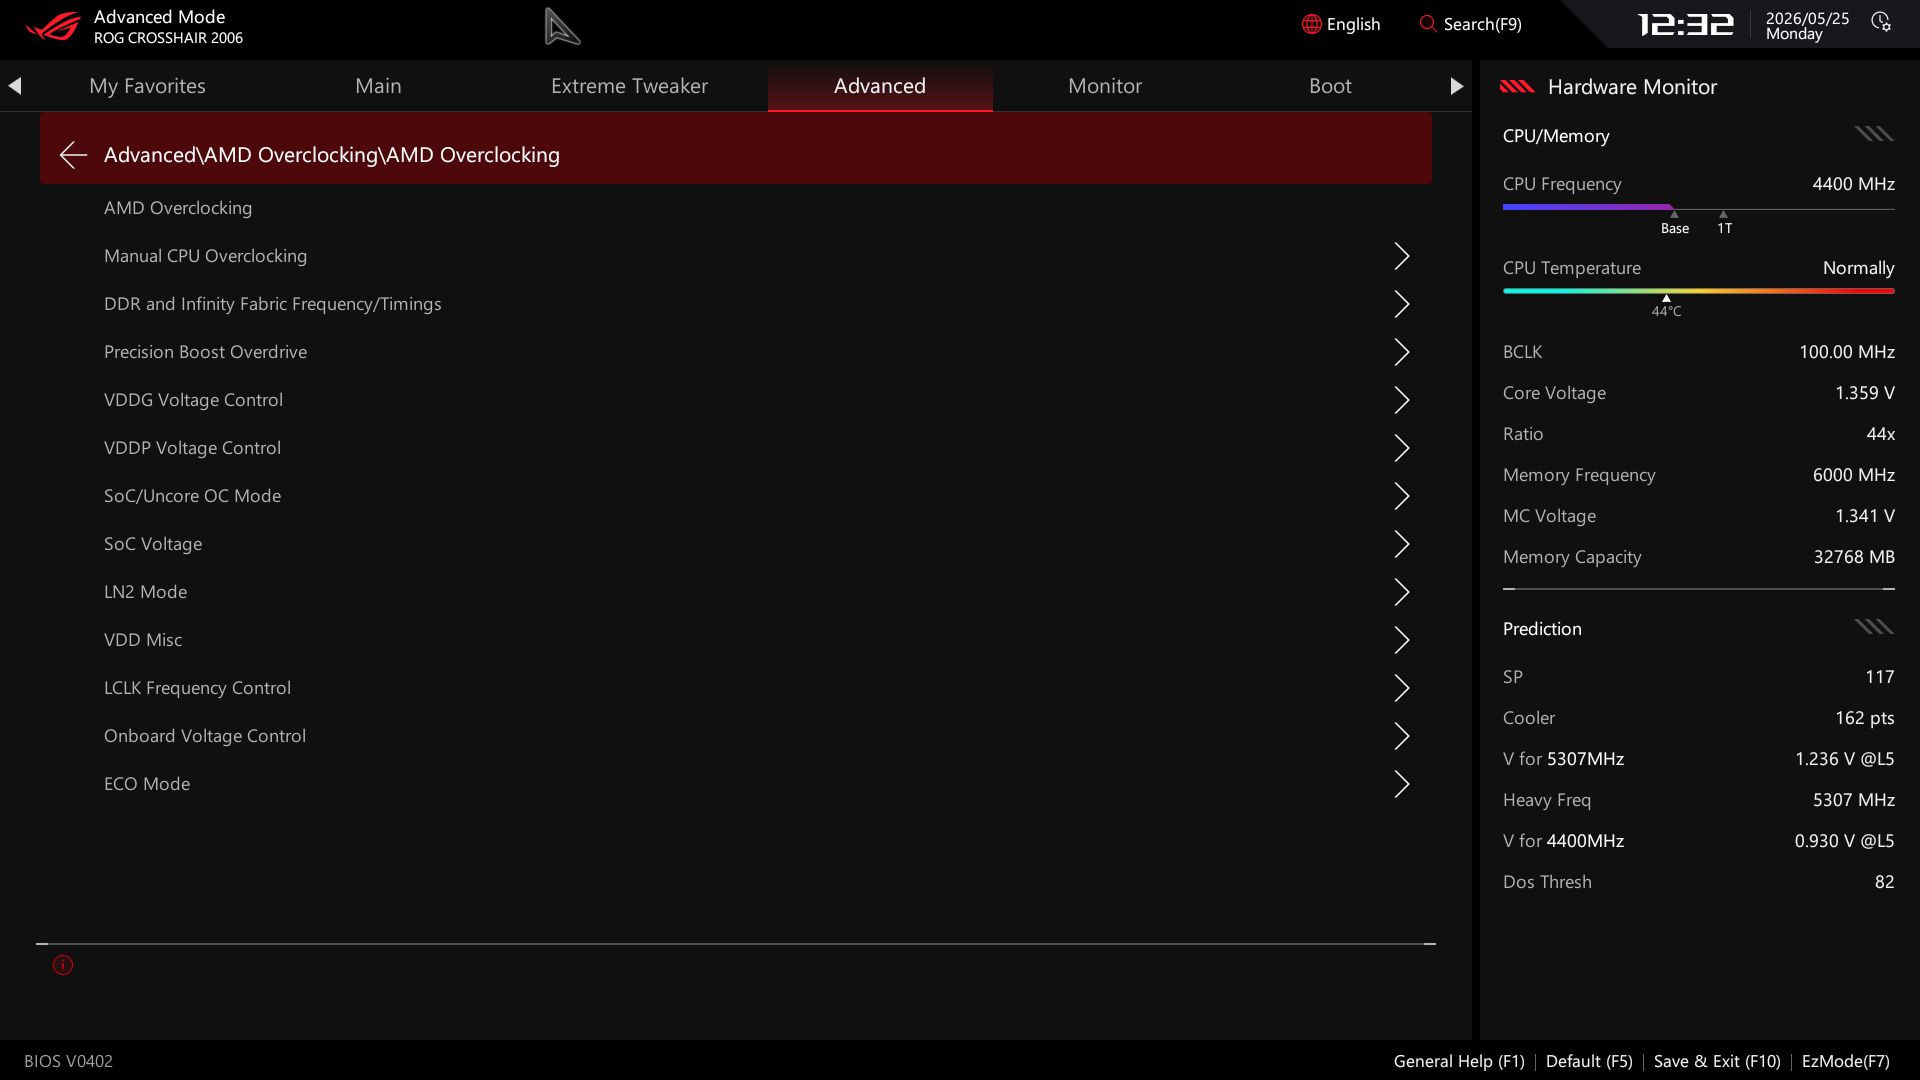
Task: Switch to Main tab
Action: pos(378,86)
